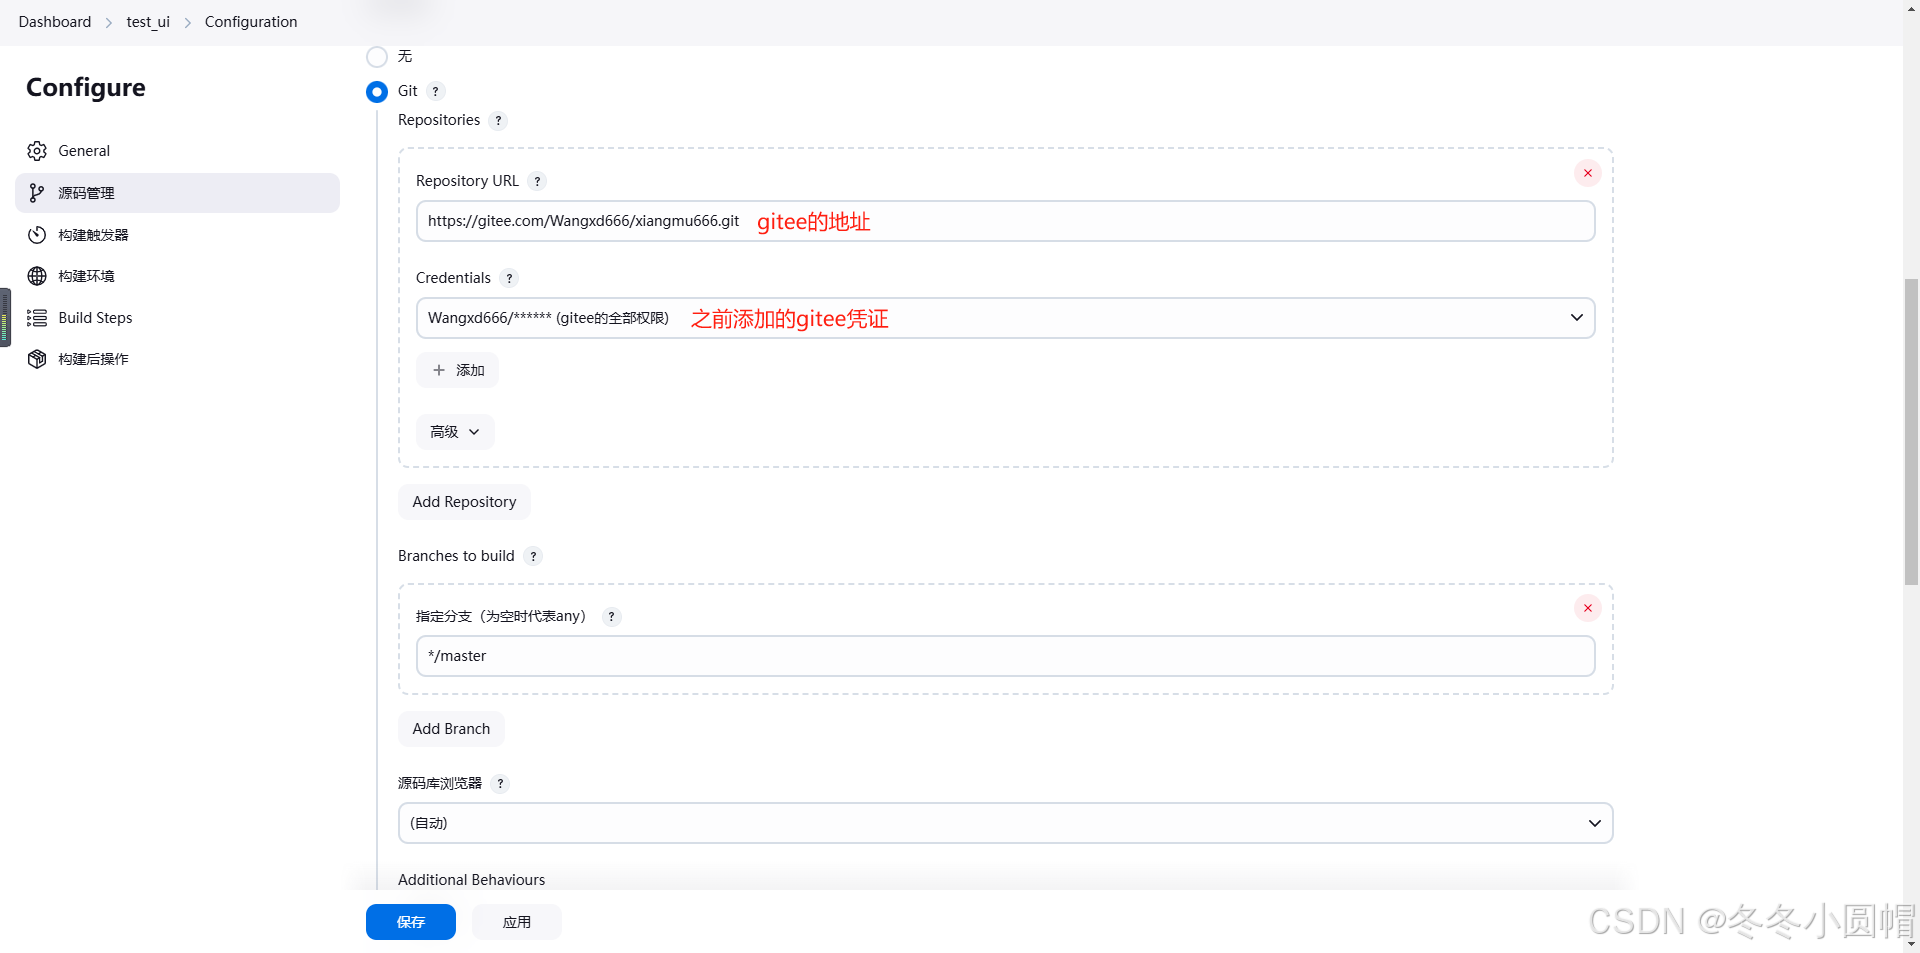1920x953 pixels.
Task: Show help for Credentials
Action: pyautogui.click(x=510, y=278)
